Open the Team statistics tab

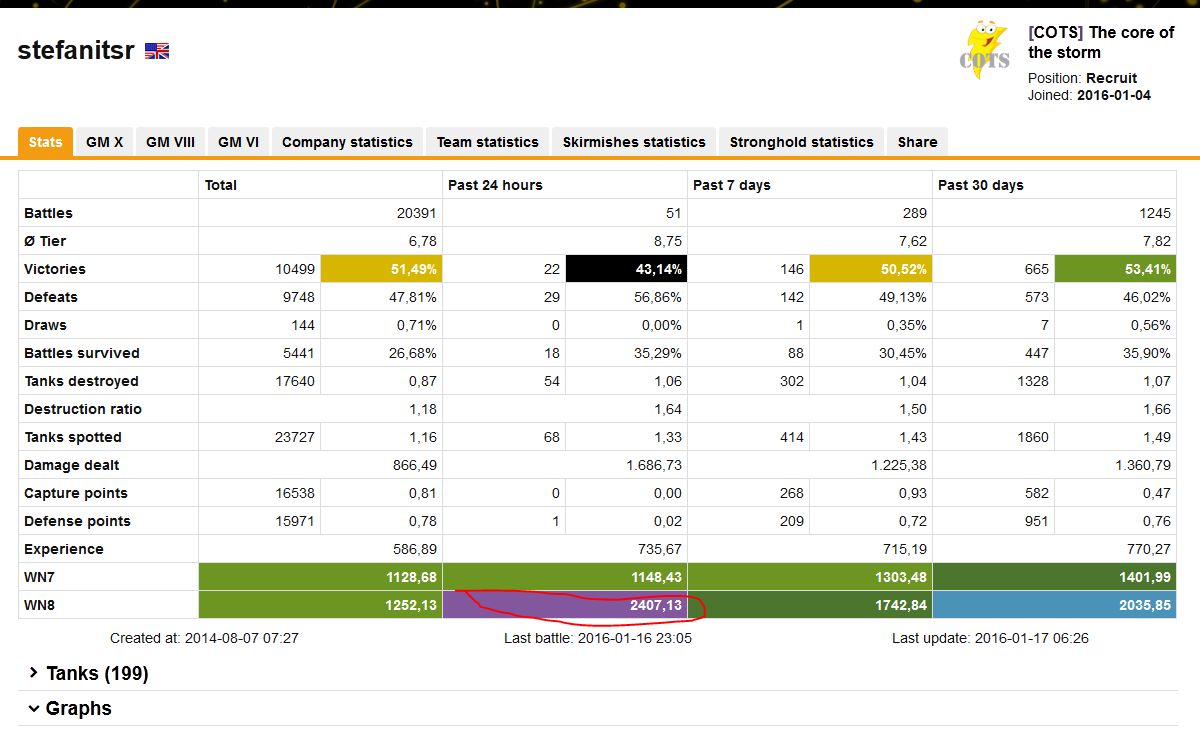coord(487,142)
